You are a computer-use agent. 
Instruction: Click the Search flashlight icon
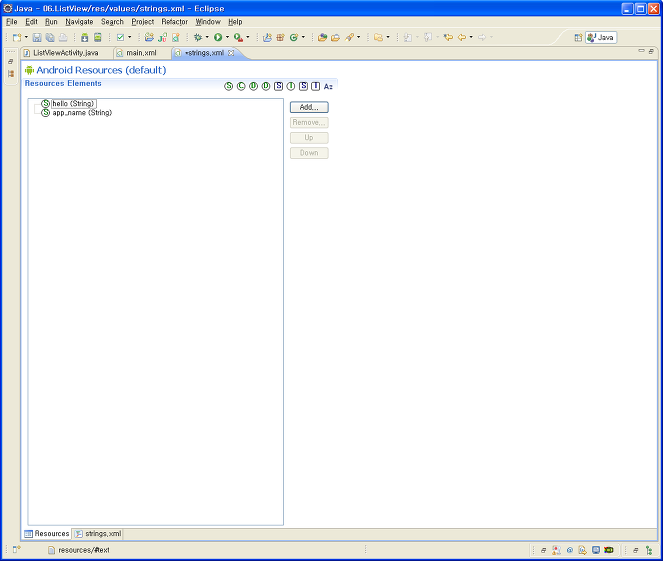coord(349,38)
